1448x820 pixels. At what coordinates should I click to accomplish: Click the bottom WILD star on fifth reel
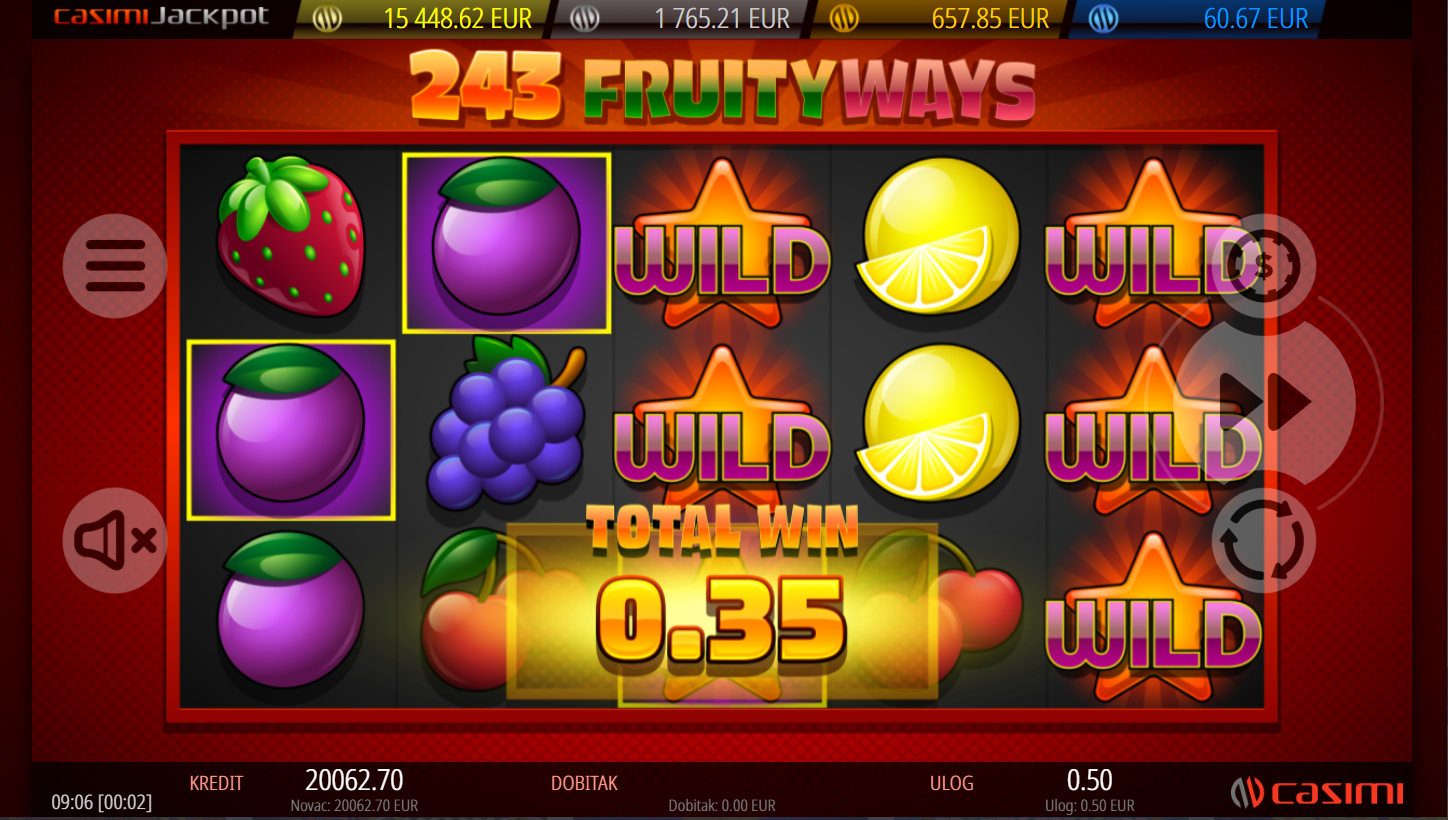[1154, 618]
